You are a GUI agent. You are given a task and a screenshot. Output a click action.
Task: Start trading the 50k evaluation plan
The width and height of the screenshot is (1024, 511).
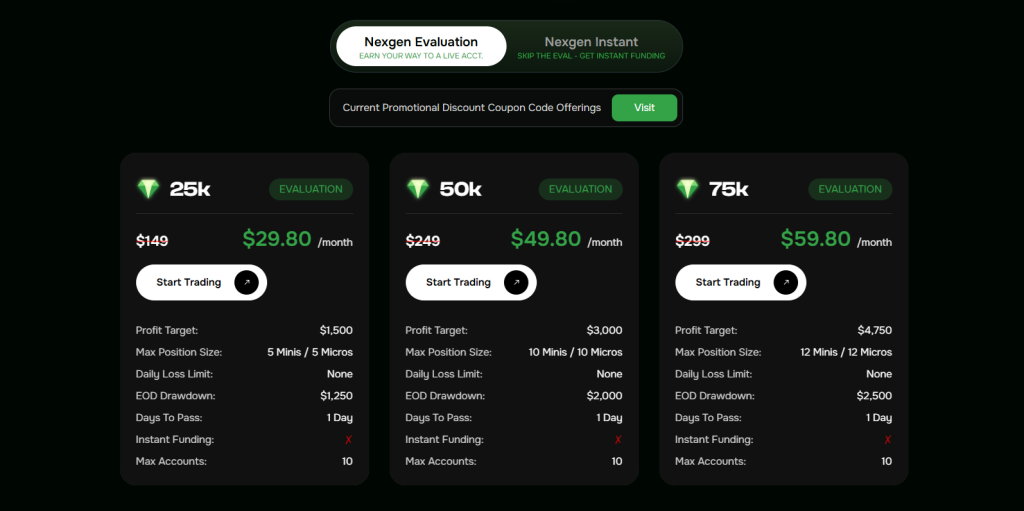tap(471, 282)
